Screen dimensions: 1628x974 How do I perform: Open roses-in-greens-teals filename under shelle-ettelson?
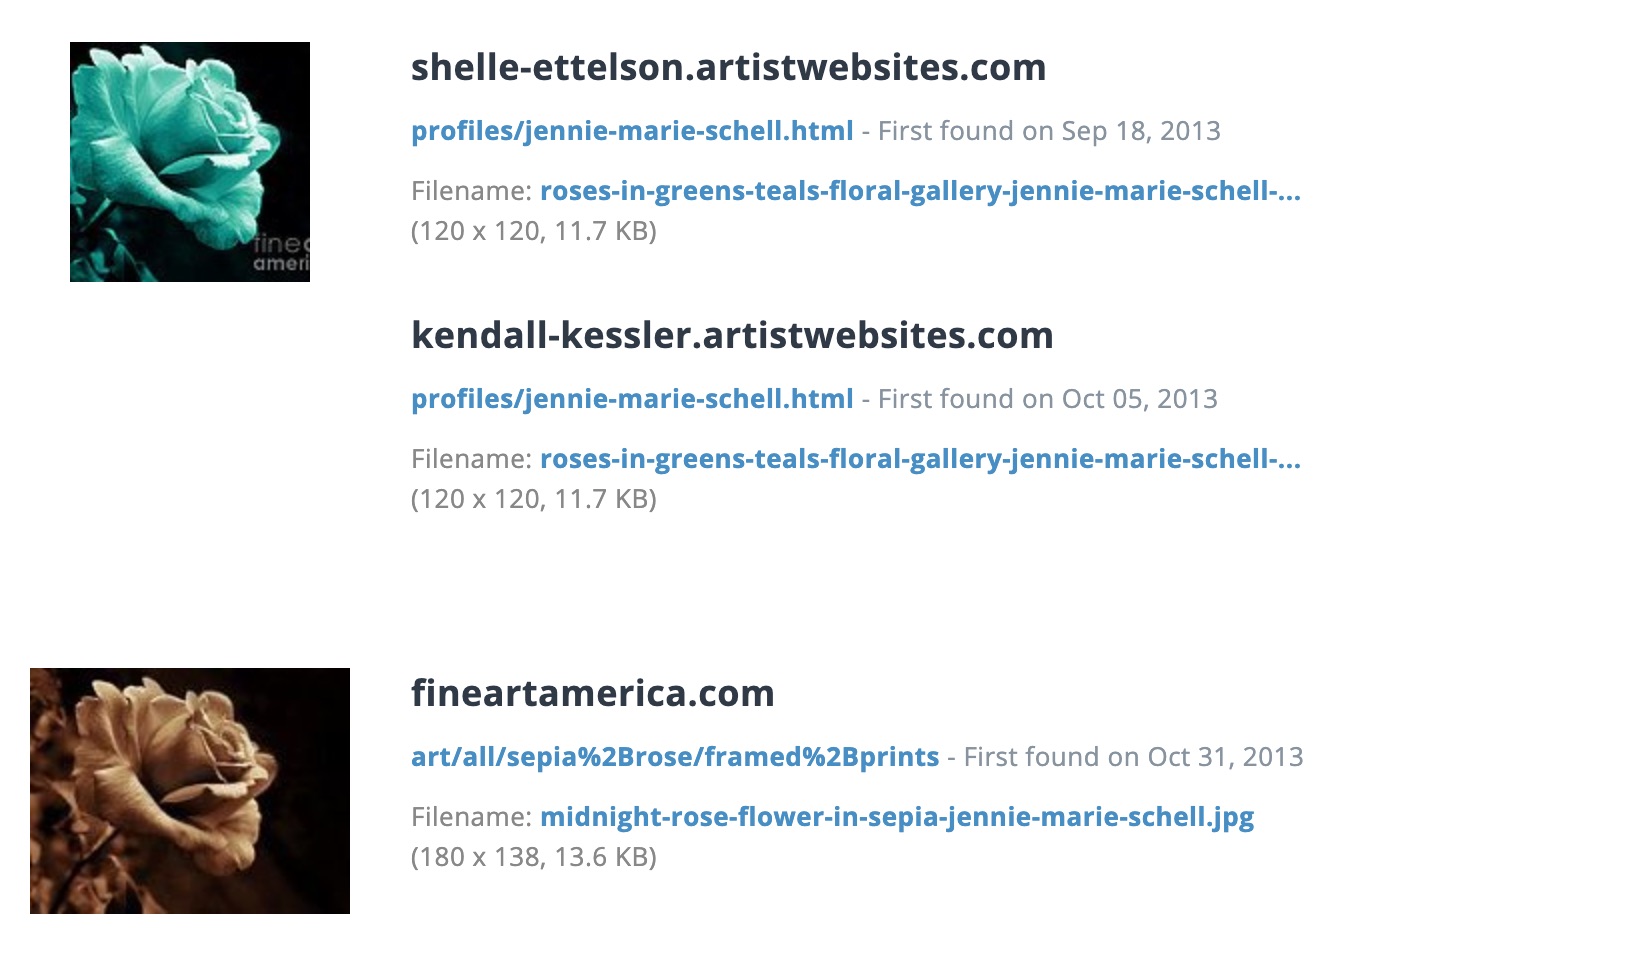tap(920, 191)
